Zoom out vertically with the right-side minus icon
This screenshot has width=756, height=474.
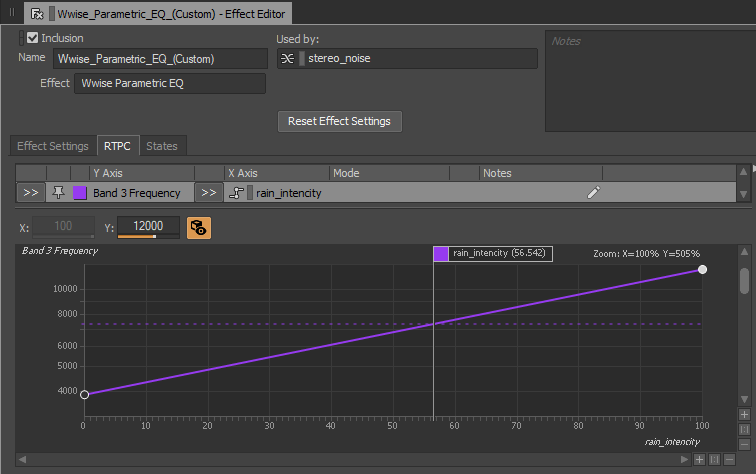(744, 444)
